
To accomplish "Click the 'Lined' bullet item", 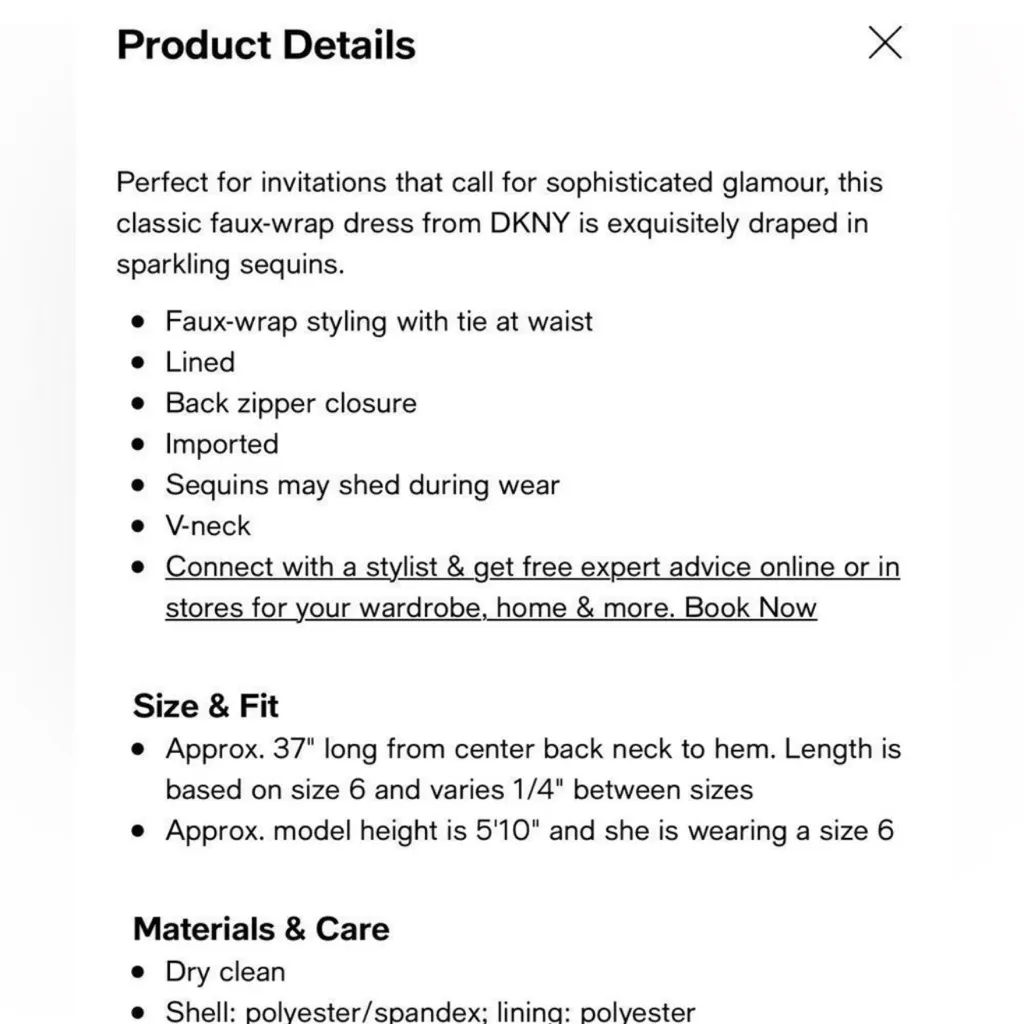I will (x=200, y=362).
